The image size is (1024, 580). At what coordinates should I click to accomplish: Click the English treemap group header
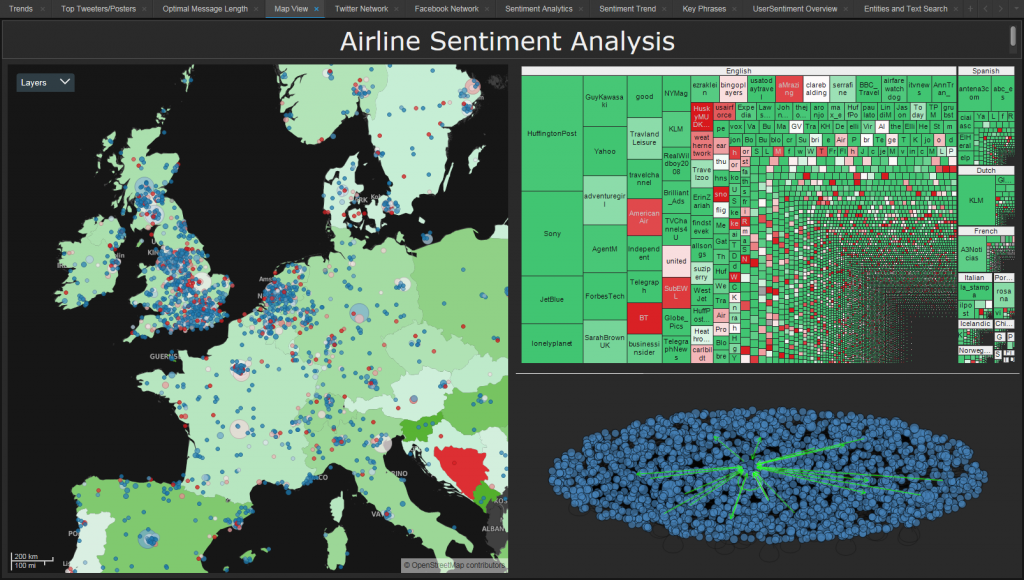738,71
